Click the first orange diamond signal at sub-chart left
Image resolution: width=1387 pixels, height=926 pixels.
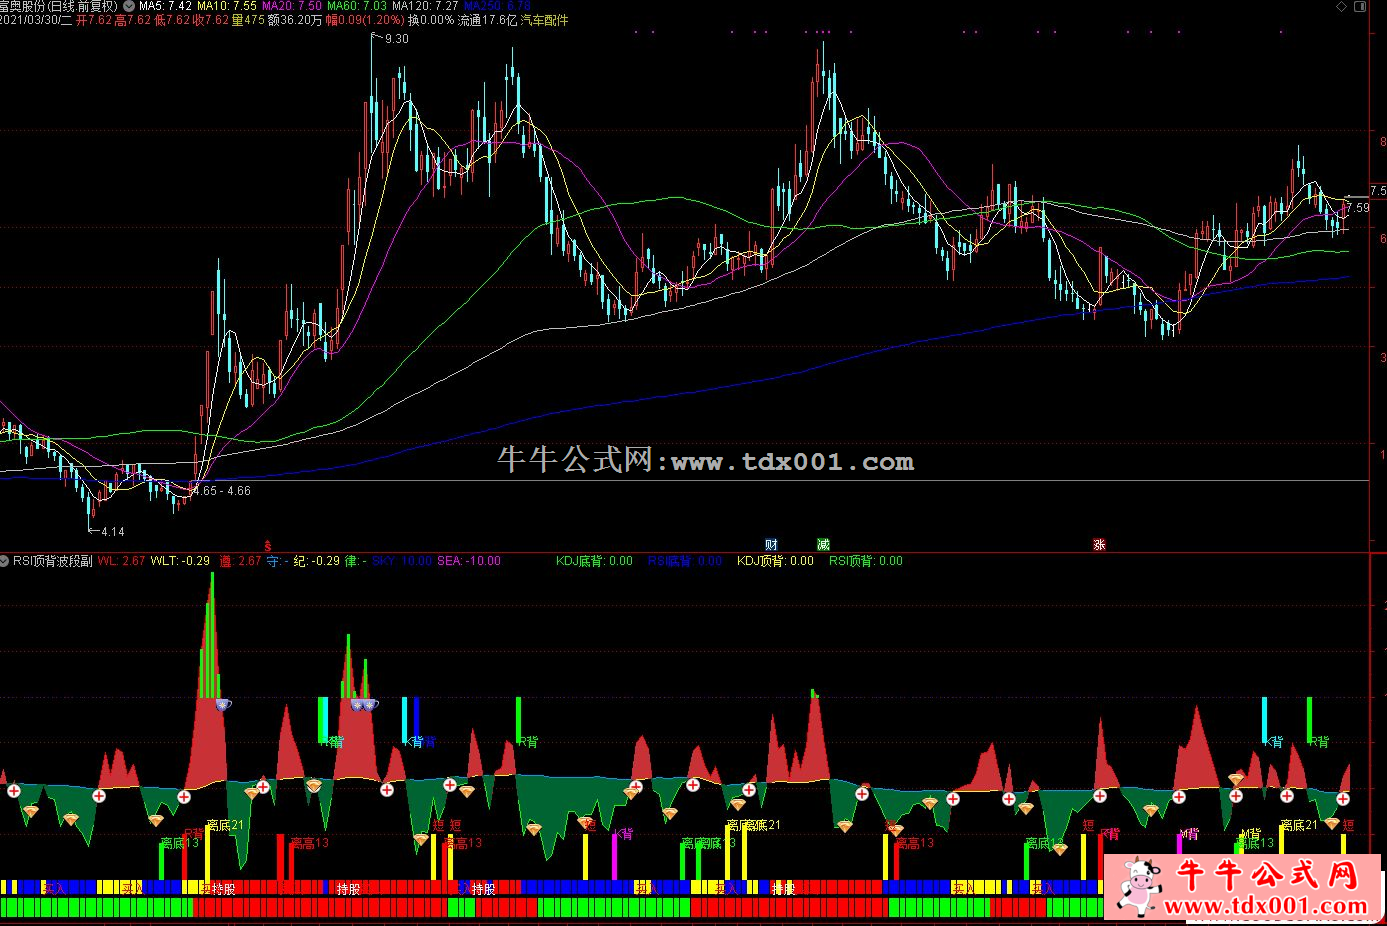(x=31, y=811)
